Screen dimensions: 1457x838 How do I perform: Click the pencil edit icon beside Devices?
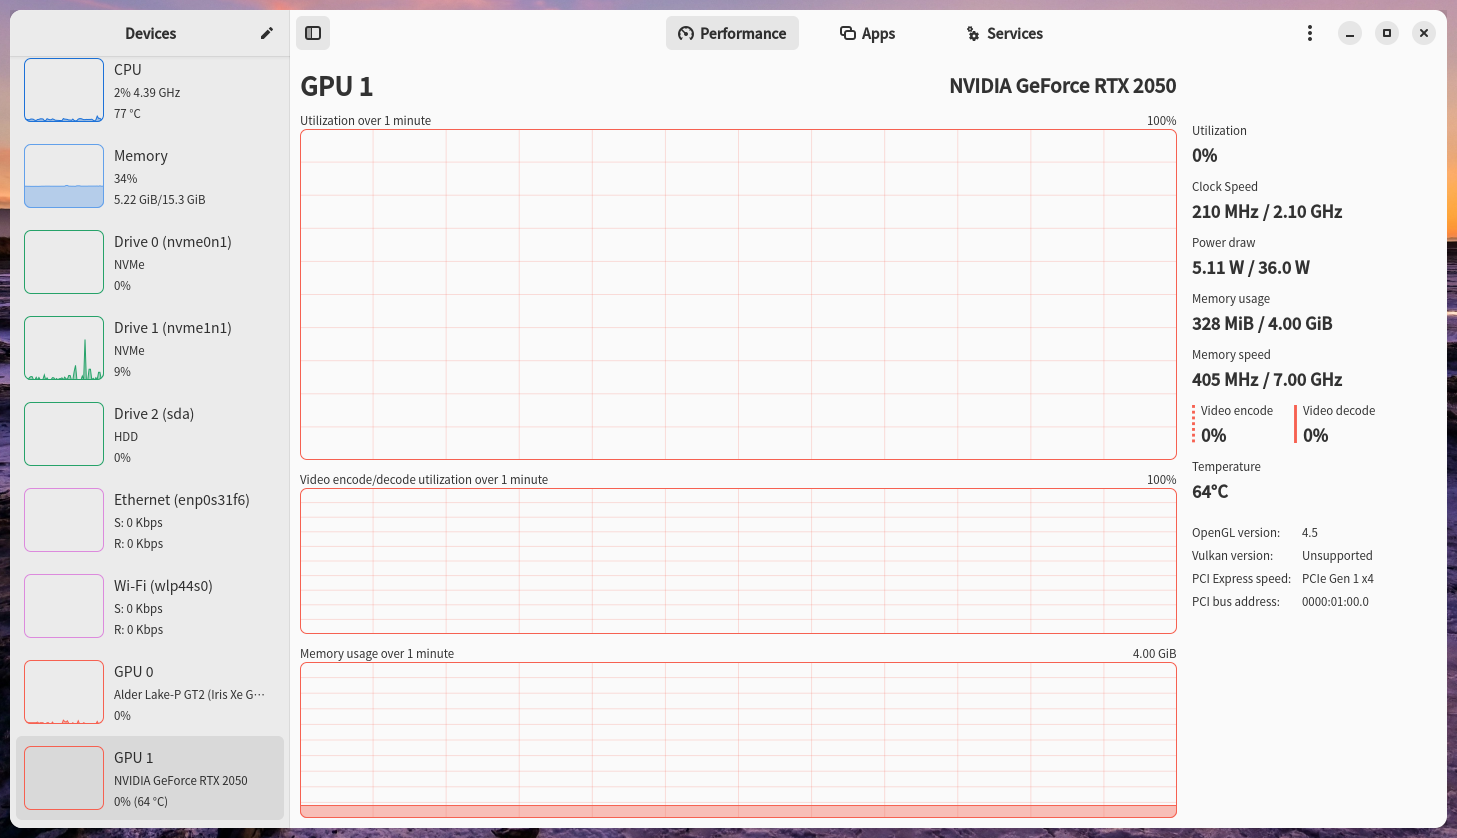tap(267, 33)
